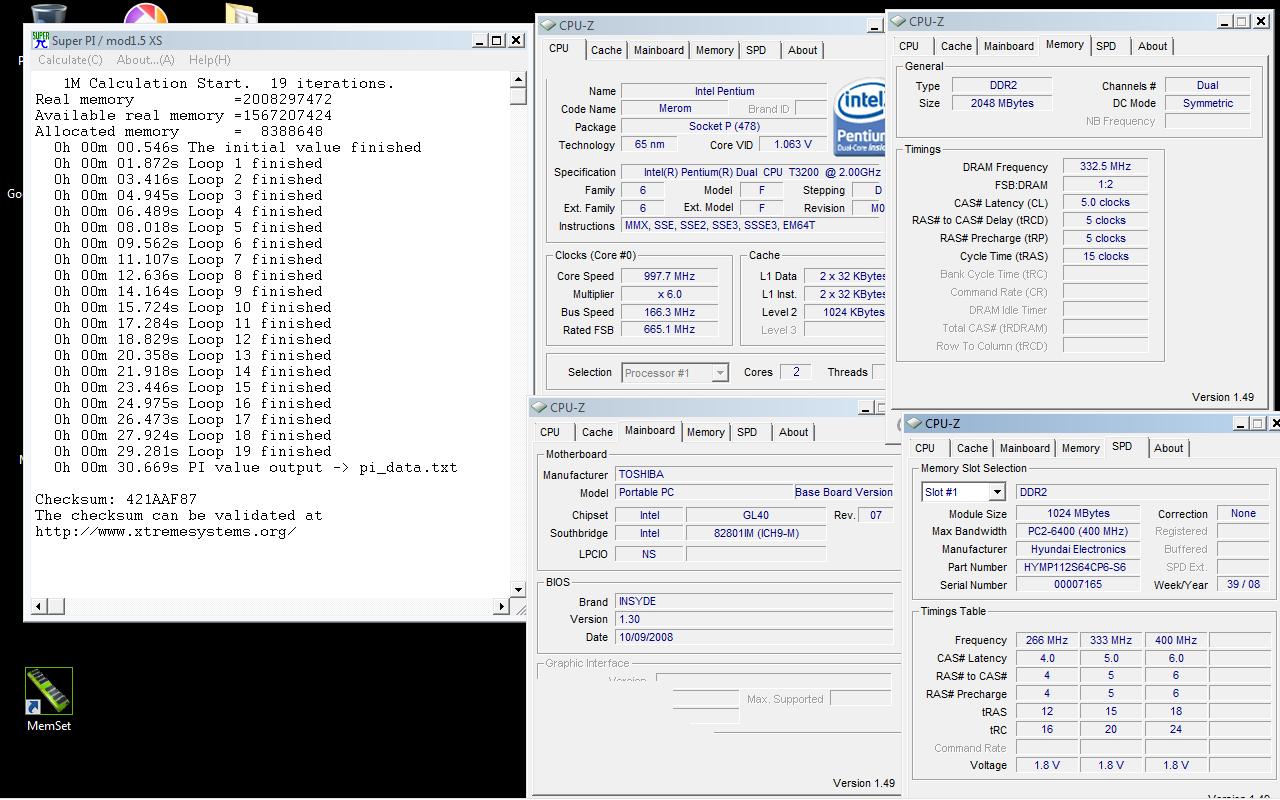Image resolution: width=1280 pixels, height=800 pixels.
Task: Open the Calculate(C) menu in Super PI
Action: pyautogui.click(x=70, y=60)
